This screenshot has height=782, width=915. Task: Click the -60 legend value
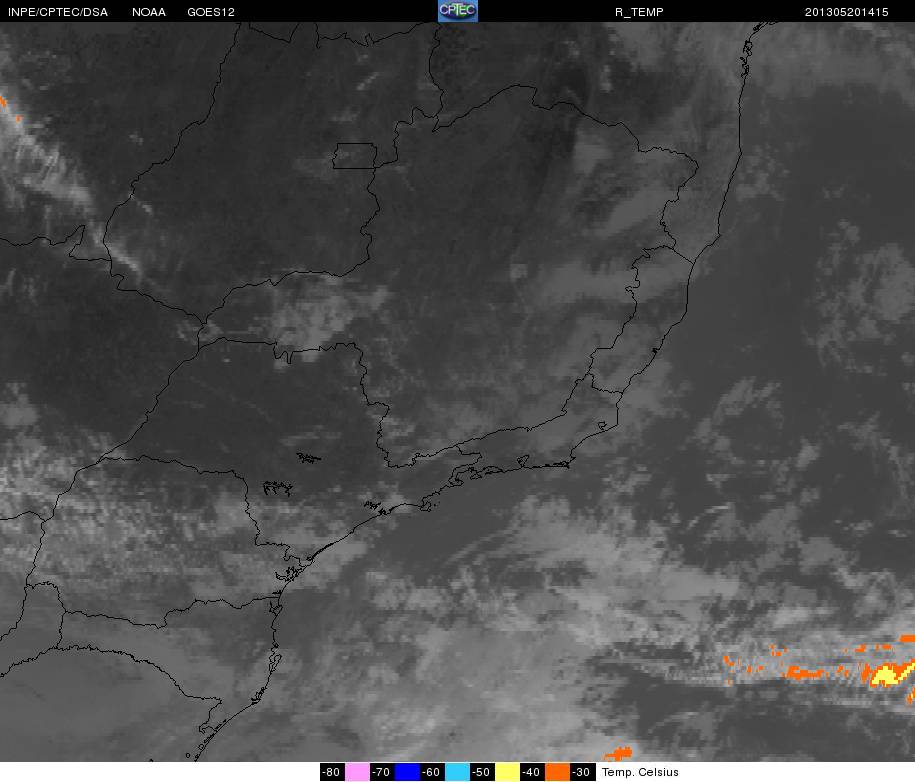[x=432, y=772]
